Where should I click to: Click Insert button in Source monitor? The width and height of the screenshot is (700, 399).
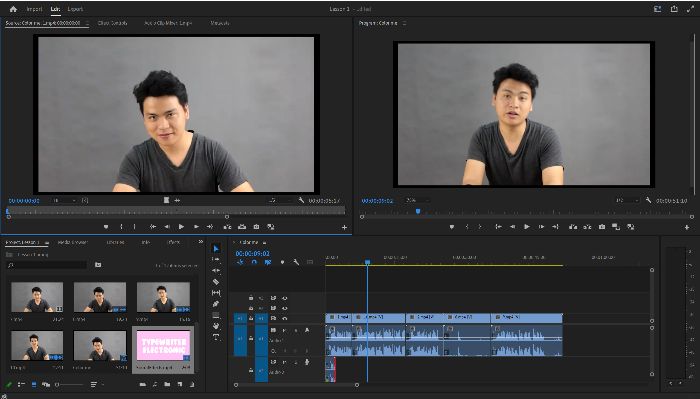[x=227, y=227]
